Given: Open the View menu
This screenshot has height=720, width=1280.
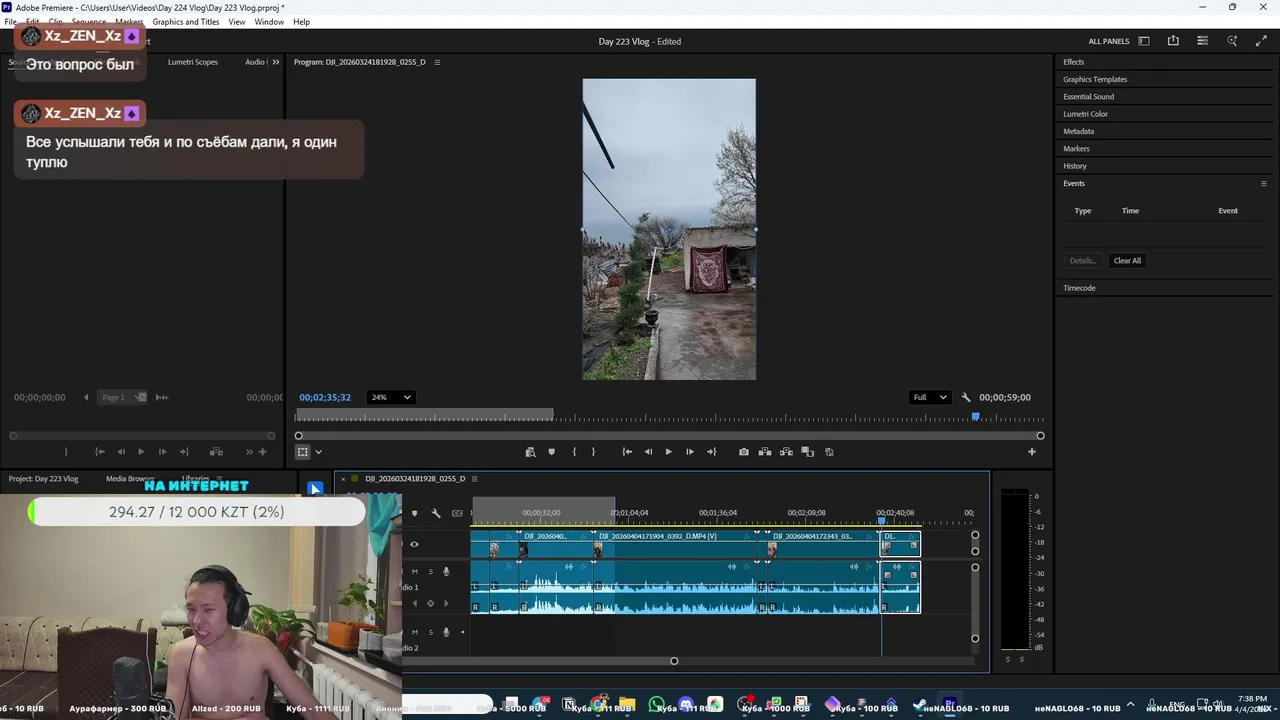Looking at the screenshot, I should [237, 22].
